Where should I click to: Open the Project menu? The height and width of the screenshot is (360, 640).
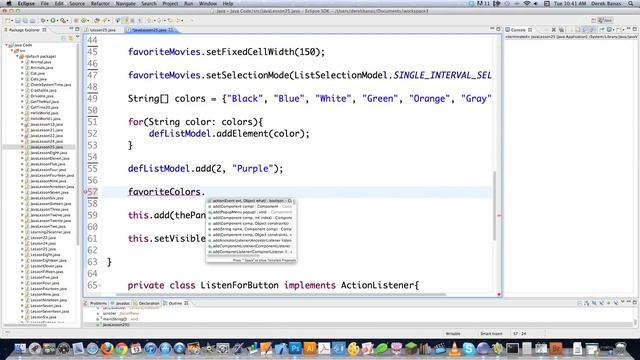170,3
